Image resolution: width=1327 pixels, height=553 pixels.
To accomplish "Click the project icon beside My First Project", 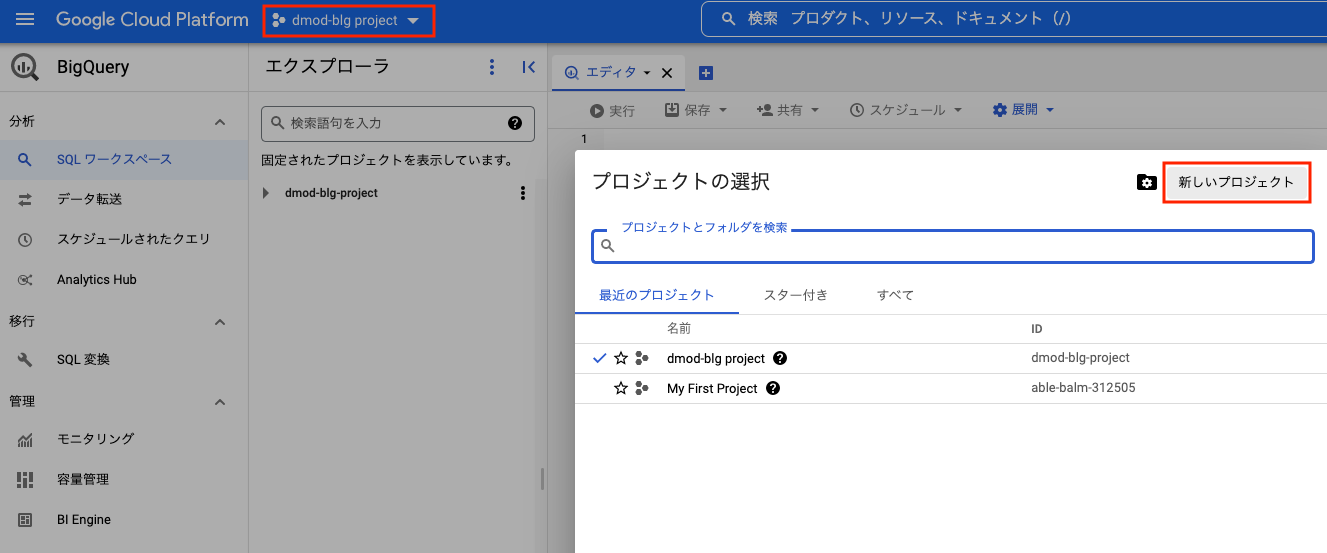I will pyautogui.click(x=642, y=388).
